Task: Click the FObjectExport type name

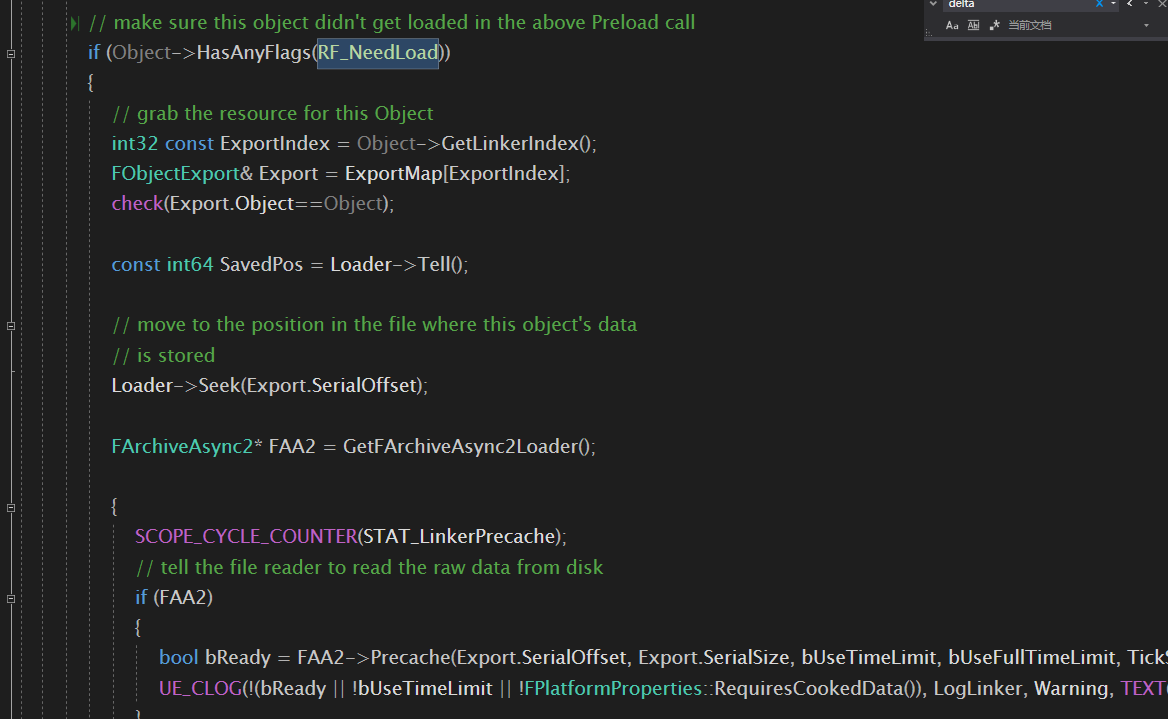Action: 175,174
